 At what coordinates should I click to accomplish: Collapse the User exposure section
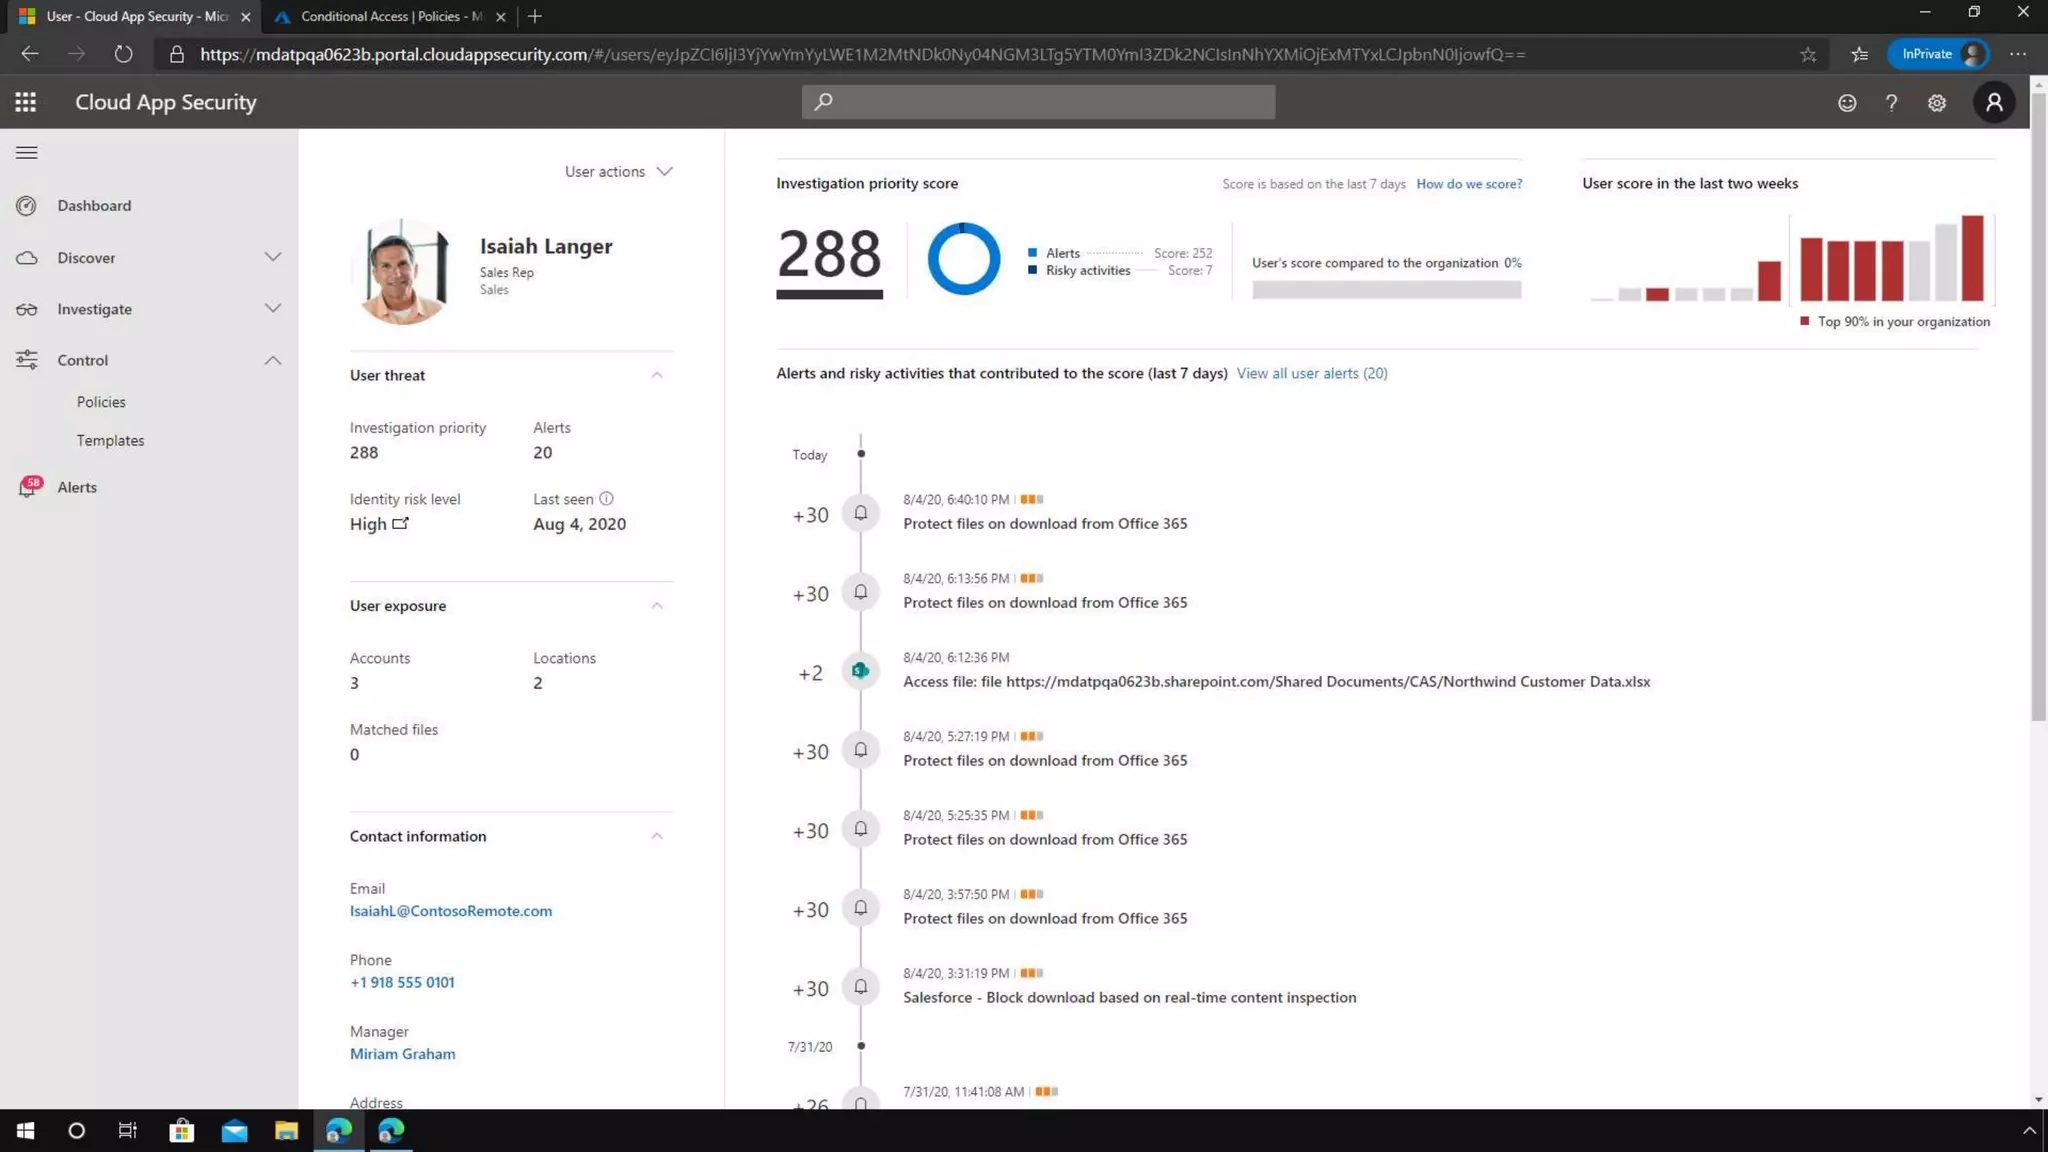(x=657, y=606)
